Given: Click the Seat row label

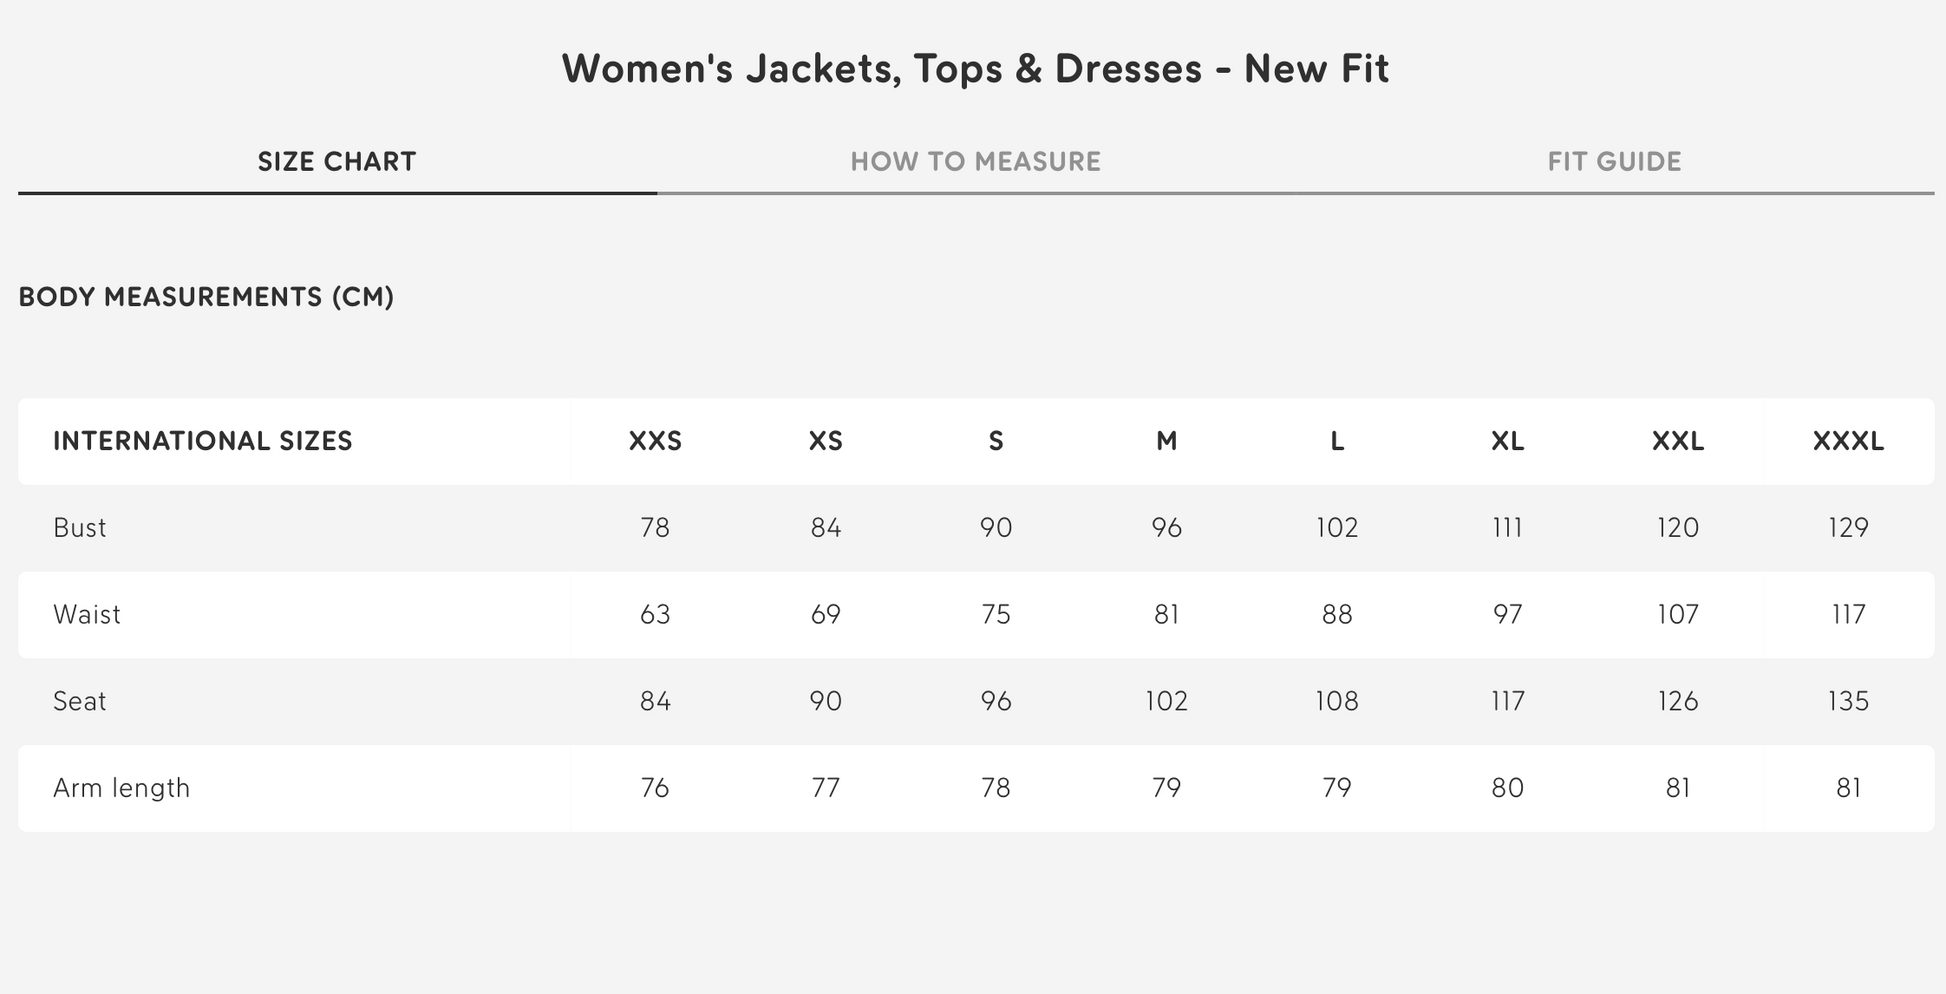Looking at the screenshot, I should 80,701.
